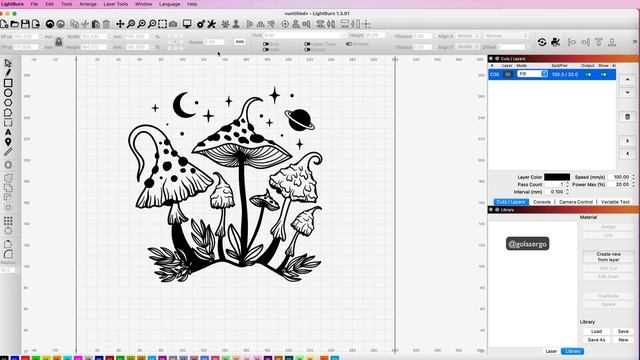640x360 pixels.
Task: Click the rotate refresh icon near the top right
Action: pyautogui.click(x=542, y=42)
